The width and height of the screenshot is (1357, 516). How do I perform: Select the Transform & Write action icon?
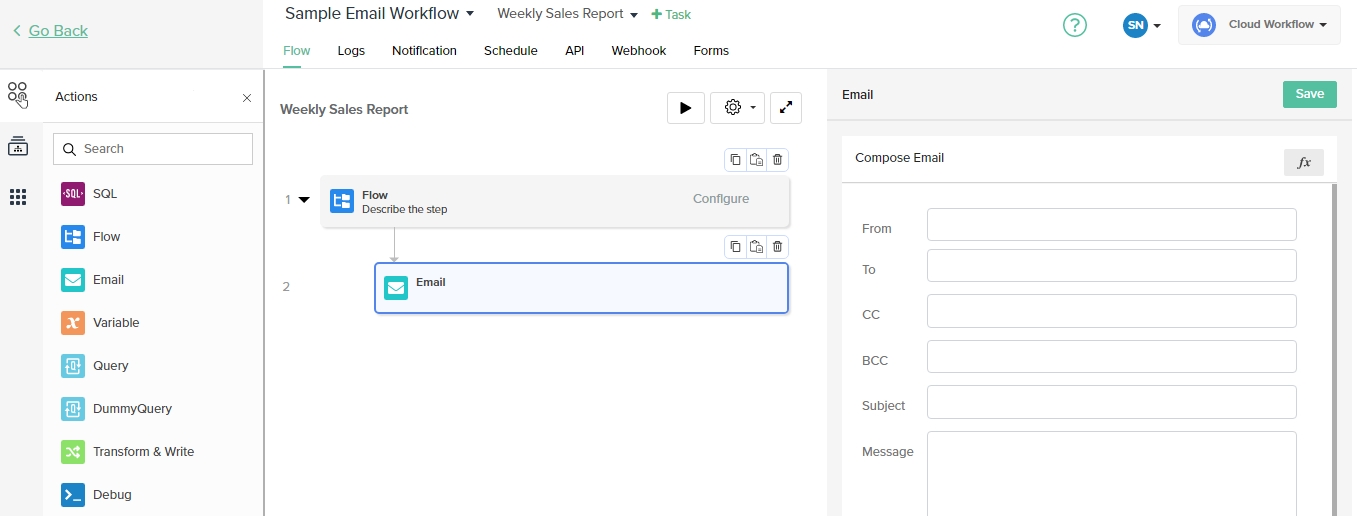(73, 452)
